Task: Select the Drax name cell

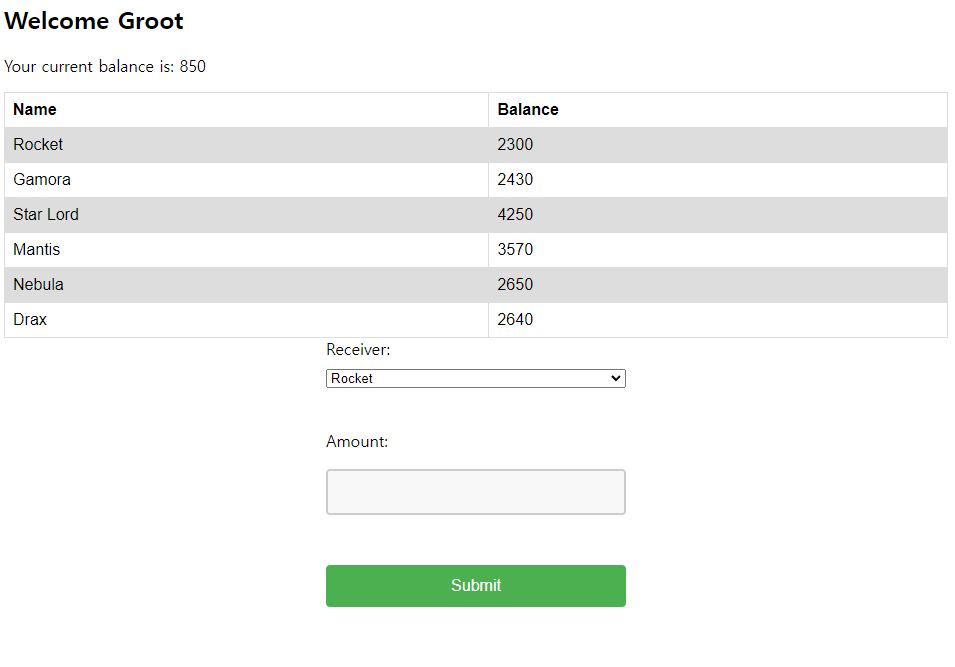Action: point(30,320)
